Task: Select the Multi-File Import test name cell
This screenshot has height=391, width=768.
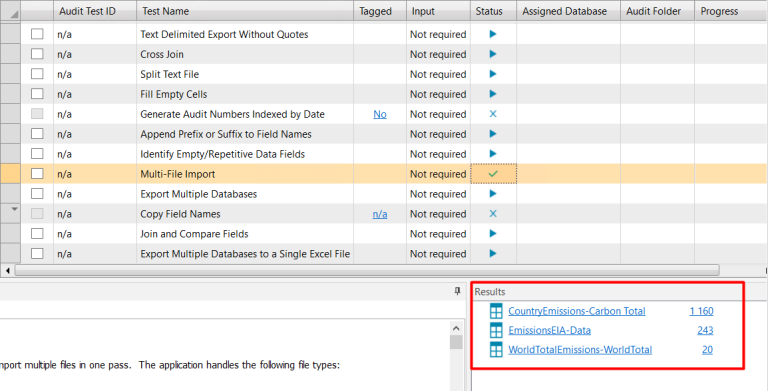Action: point(245,174)
